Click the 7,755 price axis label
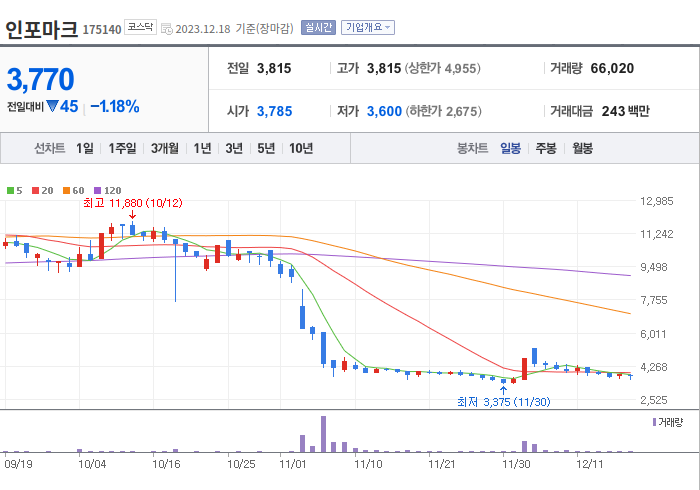Screen dimensions: 700x490 [654, 300]
